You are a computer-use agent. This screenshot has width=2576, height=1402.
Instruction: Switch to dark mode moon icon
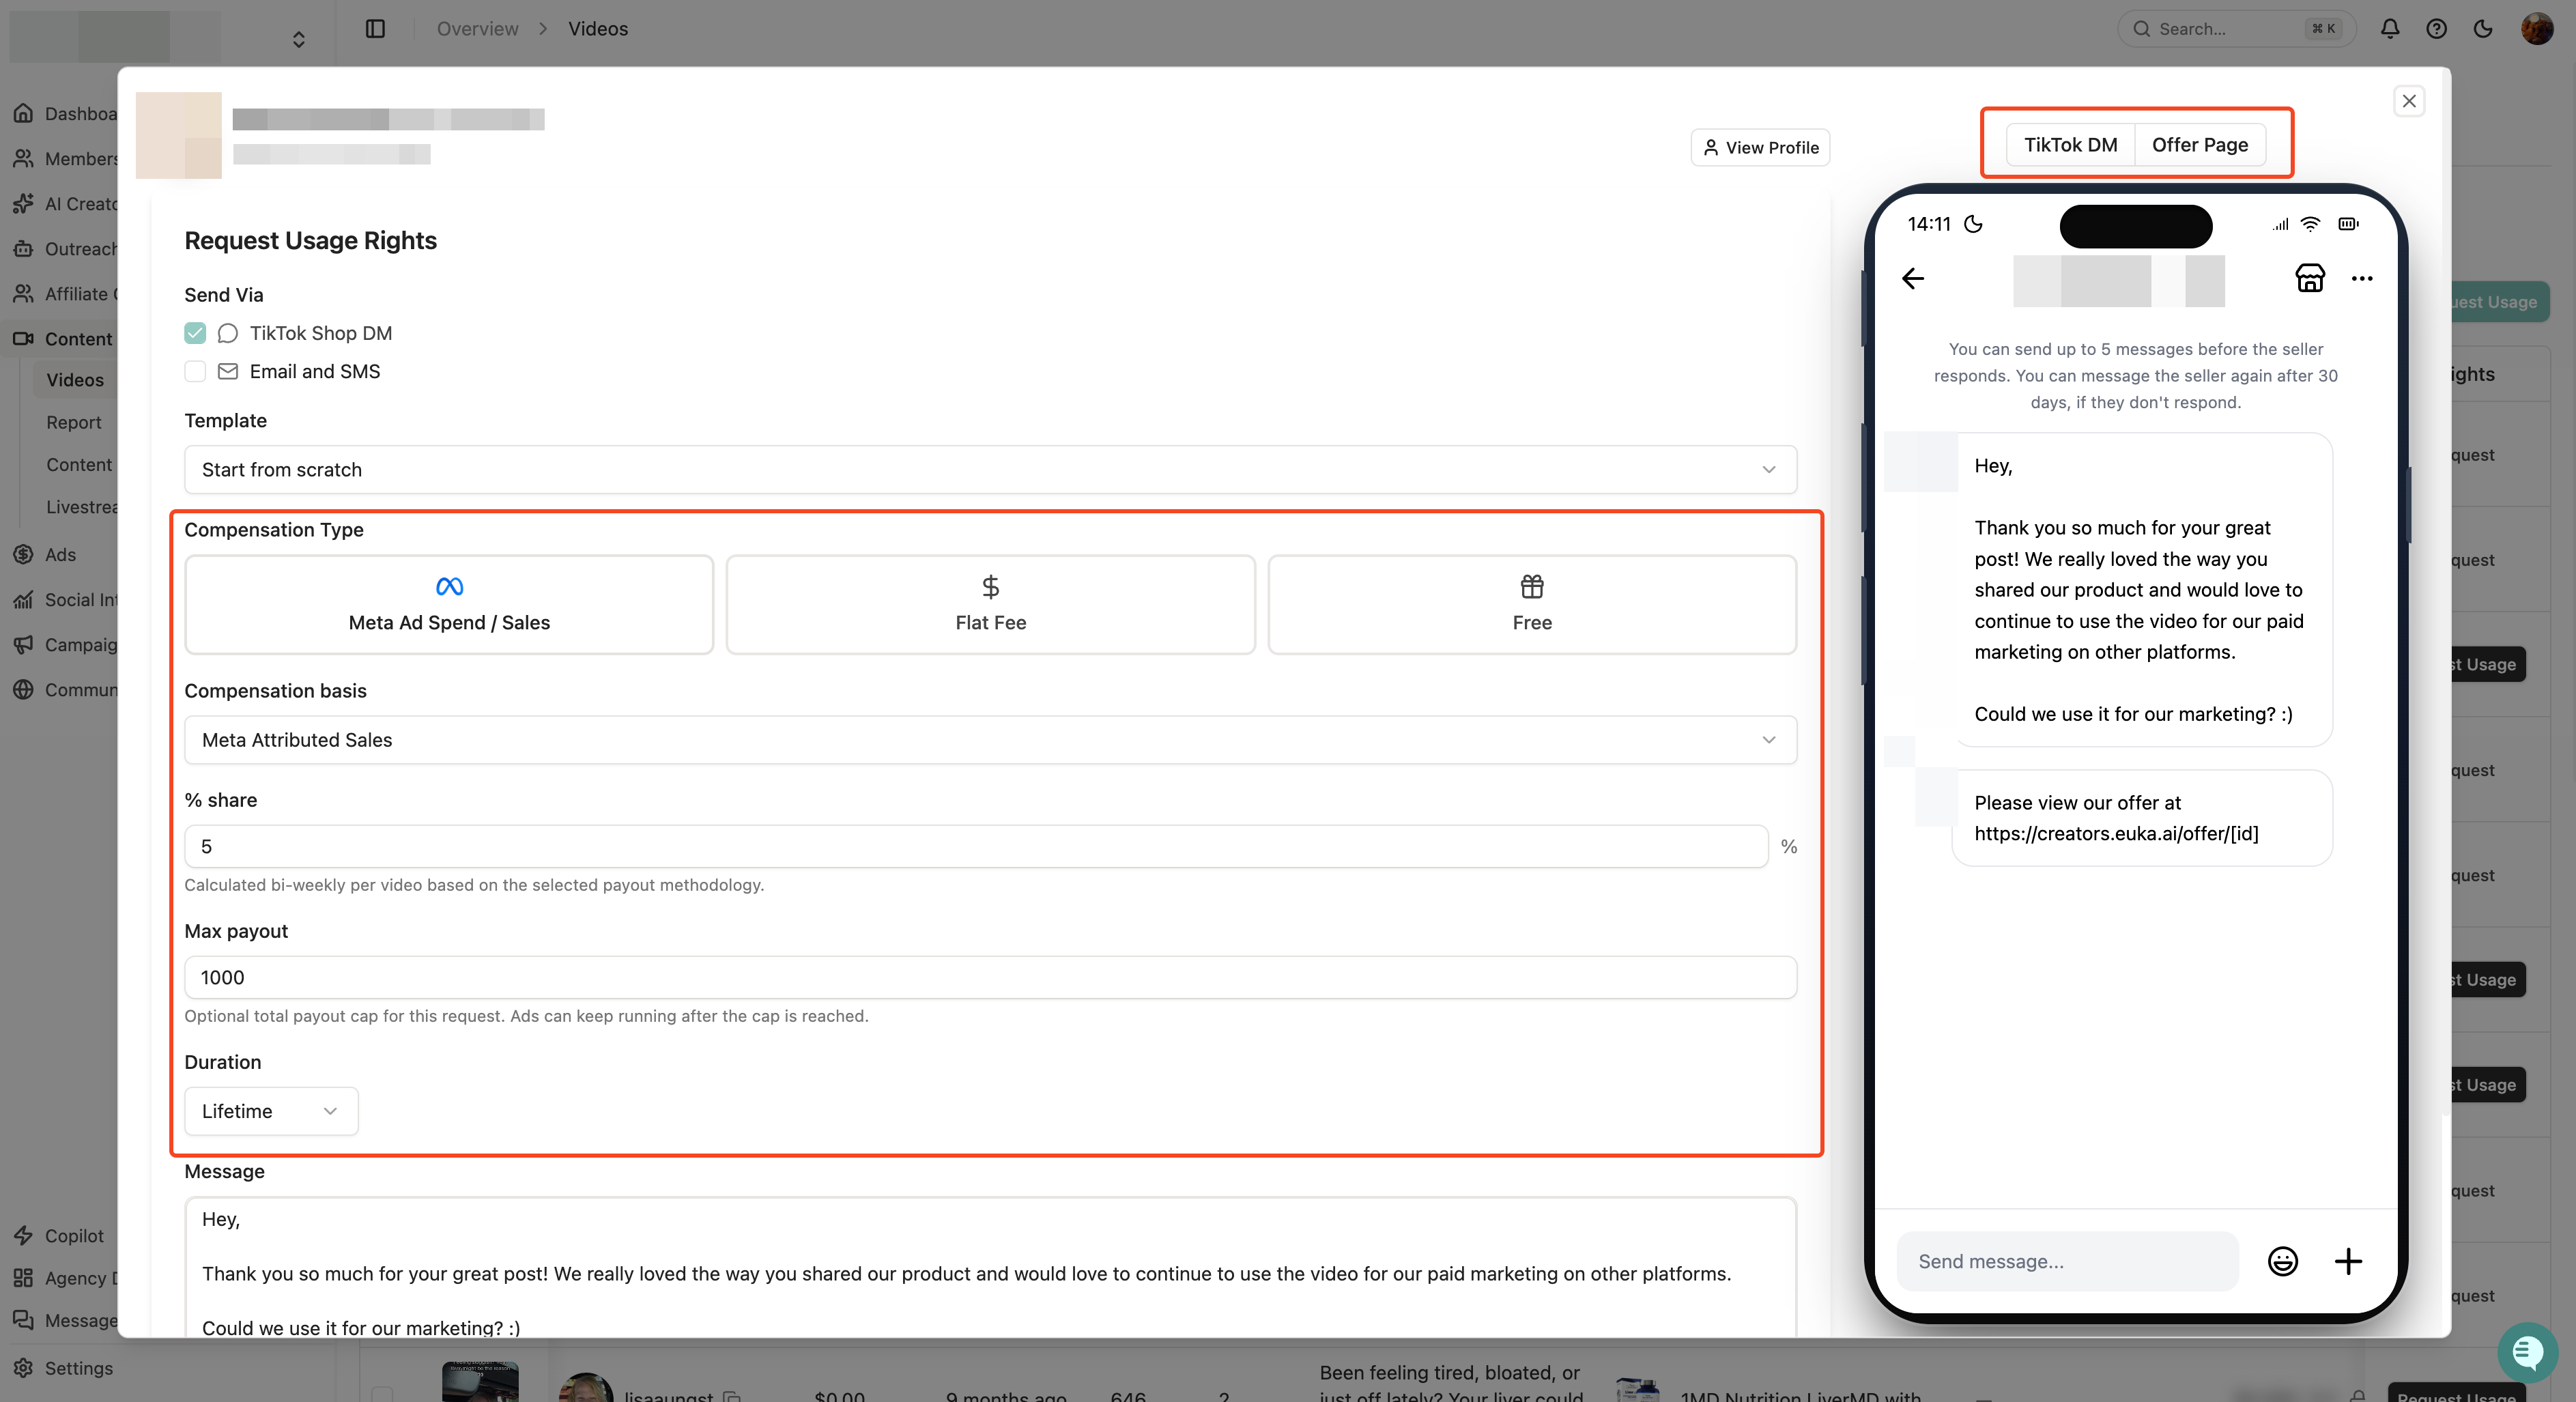tap(2483, 29)
